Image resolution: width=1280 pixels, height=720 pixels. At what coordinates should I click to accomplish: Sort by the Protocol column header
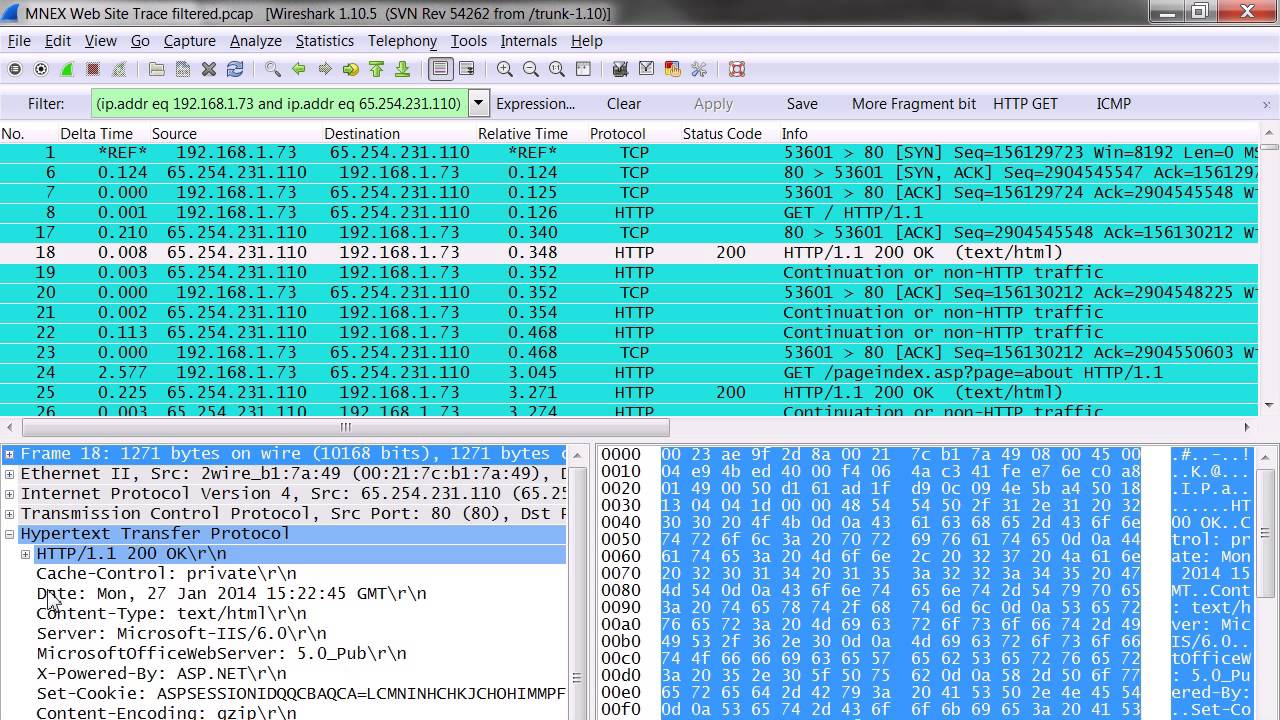[x=618, y=134]
